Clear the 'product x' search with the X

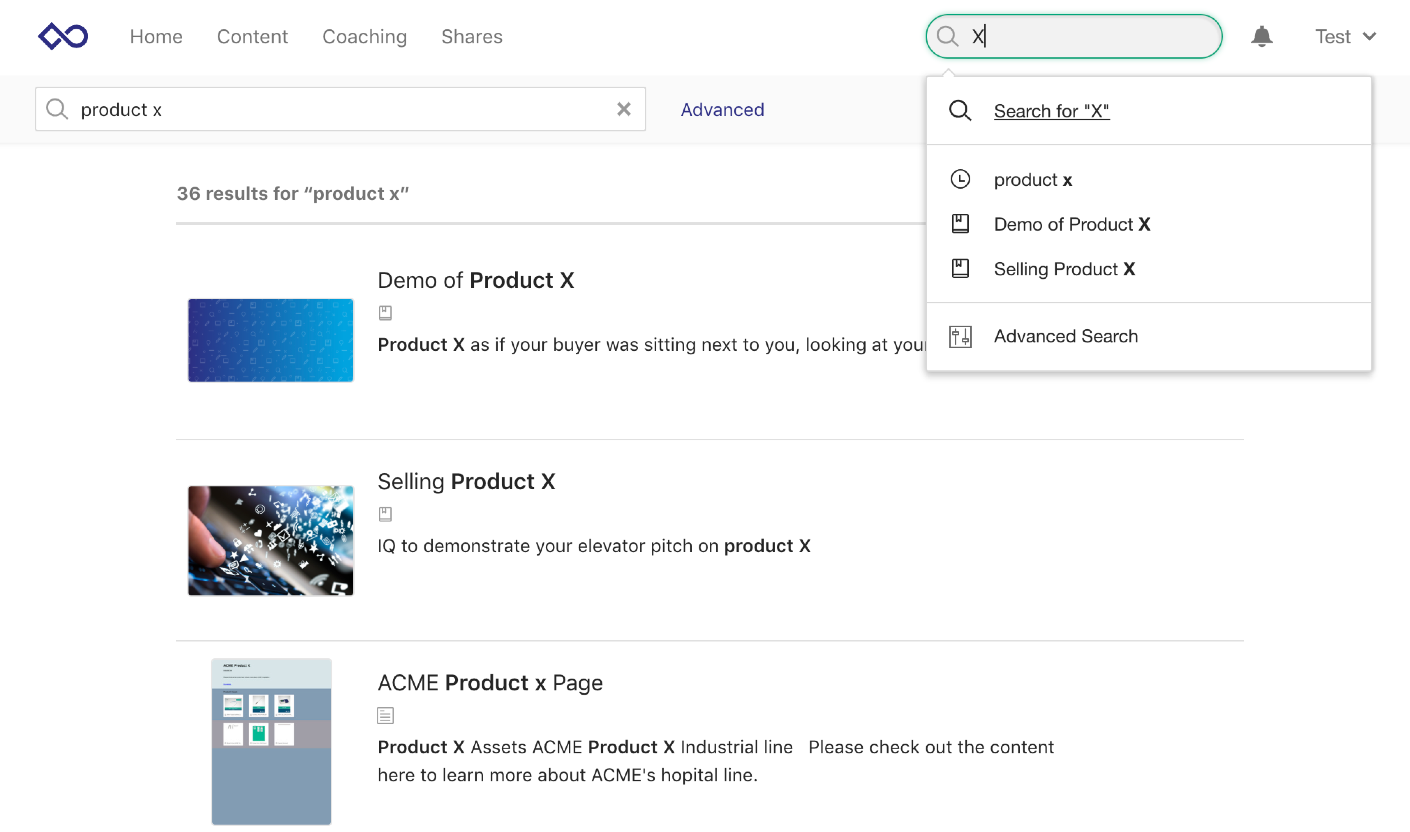click(x=623, y=109)
